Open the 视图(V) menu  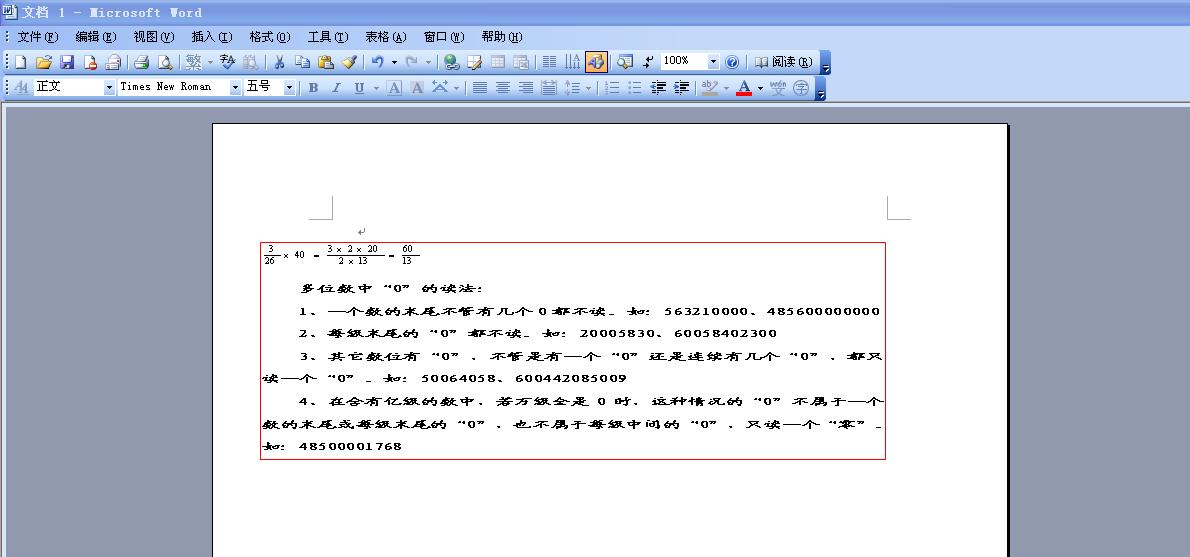click(153, 36)
